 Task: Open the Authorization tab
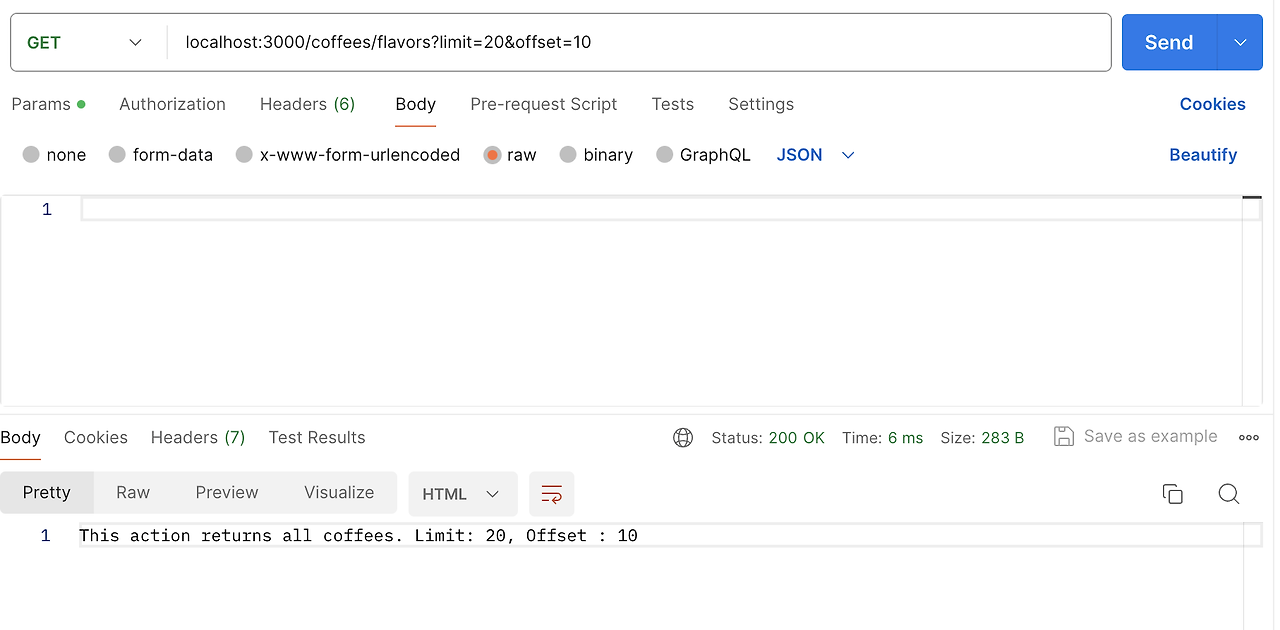(172, 104)
